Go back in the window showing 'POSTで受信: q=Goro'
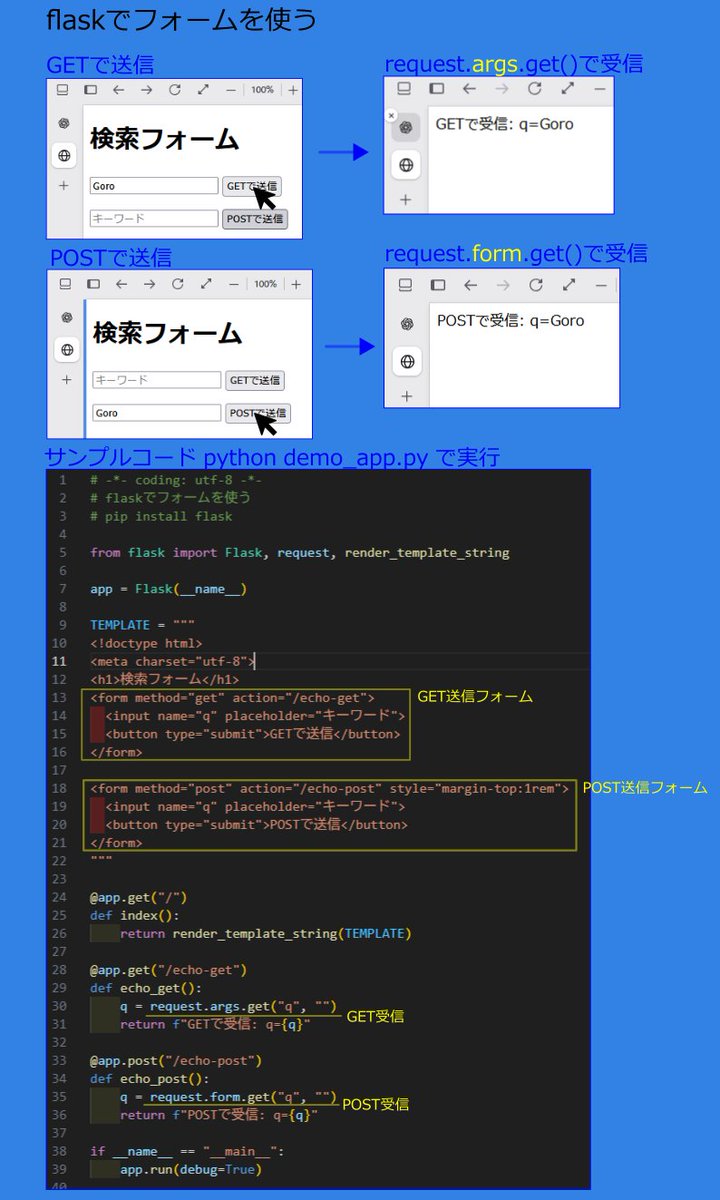Image resolution: width=720 pixels, height=1200 pixels. 471,285
